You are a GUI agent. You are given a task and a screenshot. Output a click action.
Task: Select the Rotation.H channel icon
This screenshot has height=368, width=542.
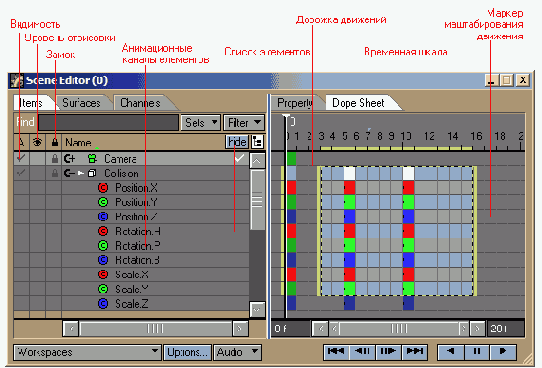tap(103, 231)
